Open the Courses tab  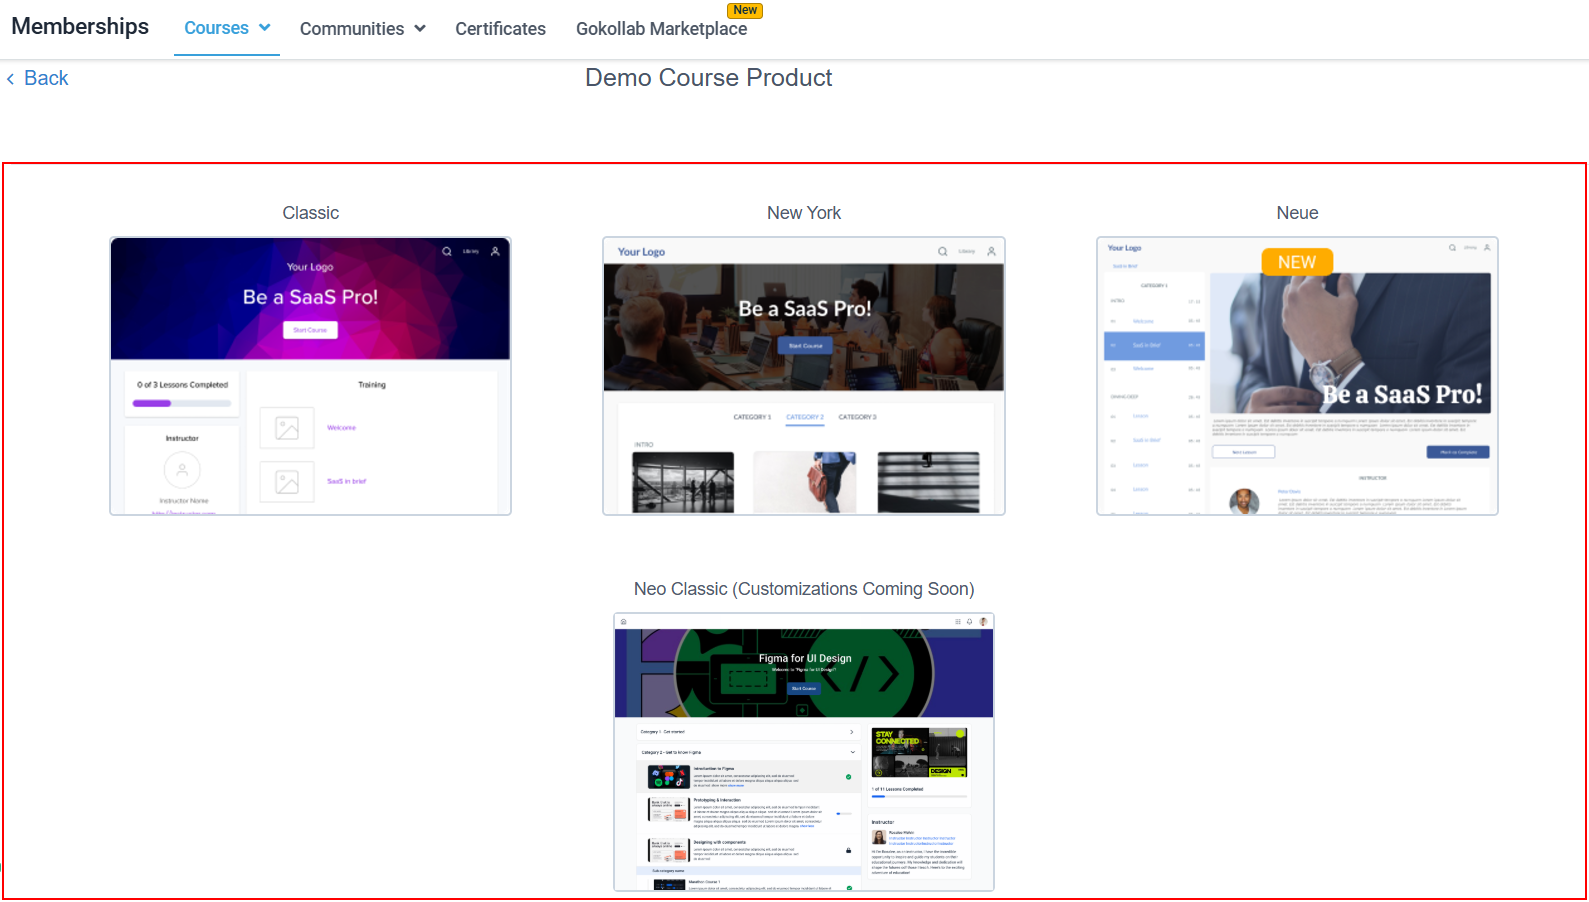(216, 28)
